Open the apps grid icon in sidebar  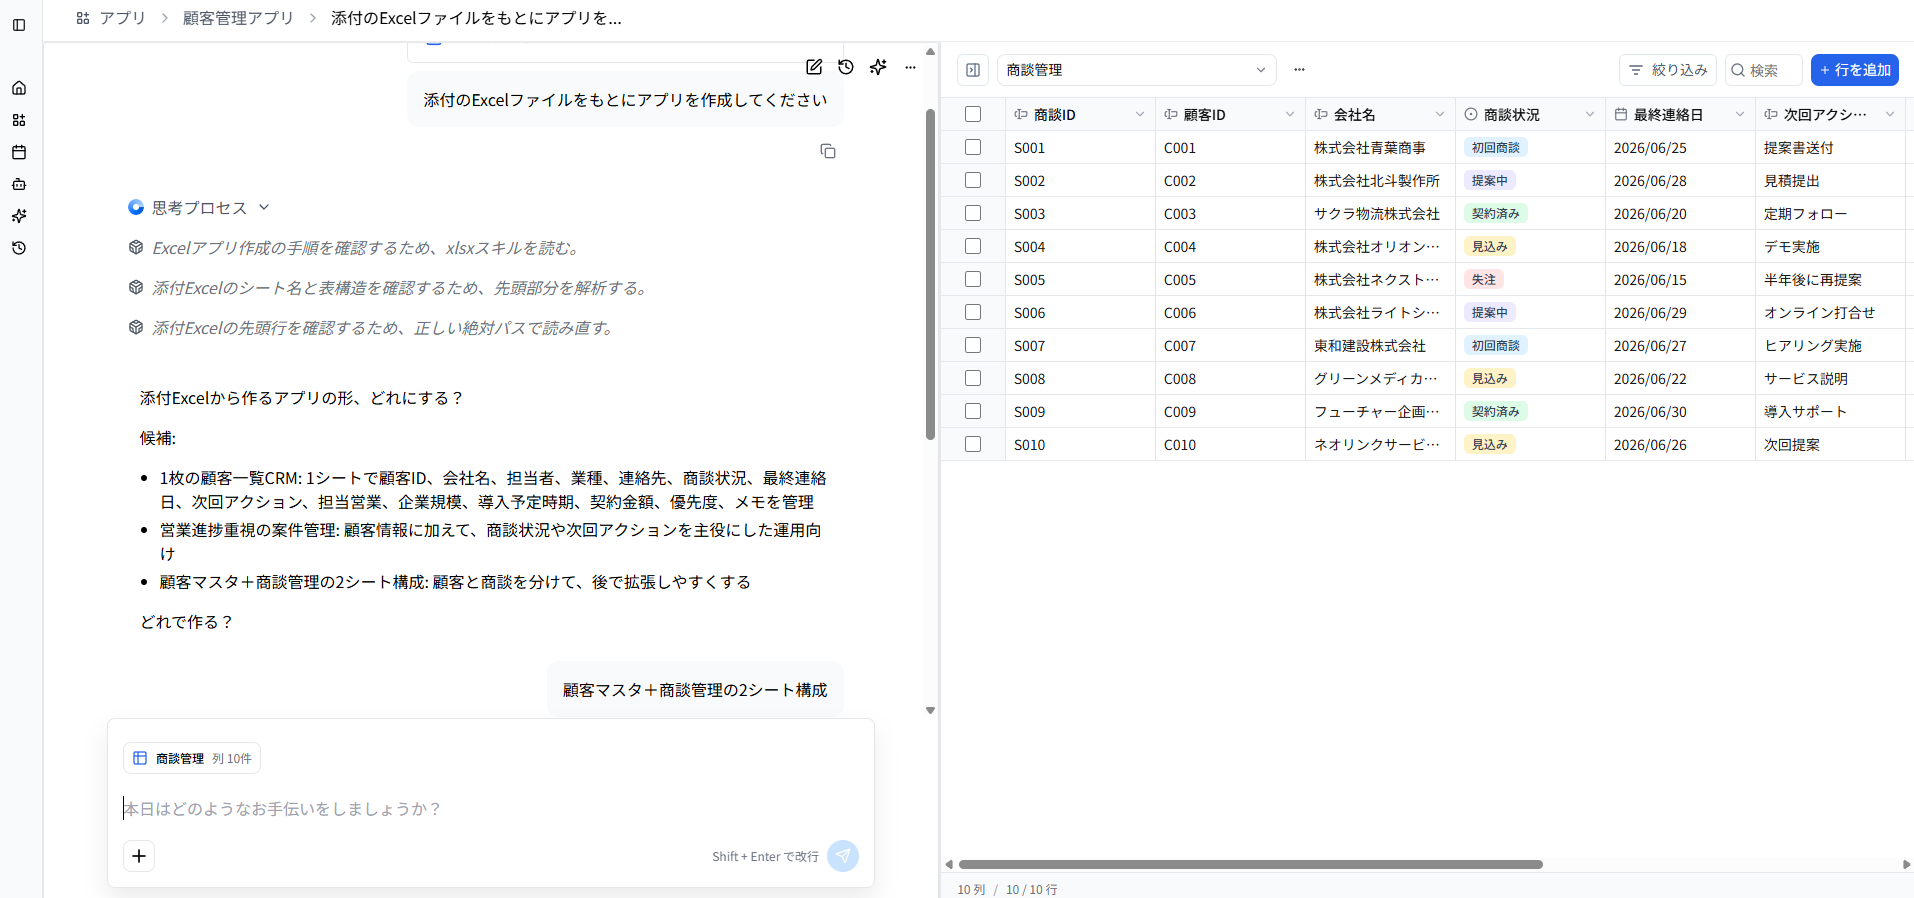pos(19,120)
